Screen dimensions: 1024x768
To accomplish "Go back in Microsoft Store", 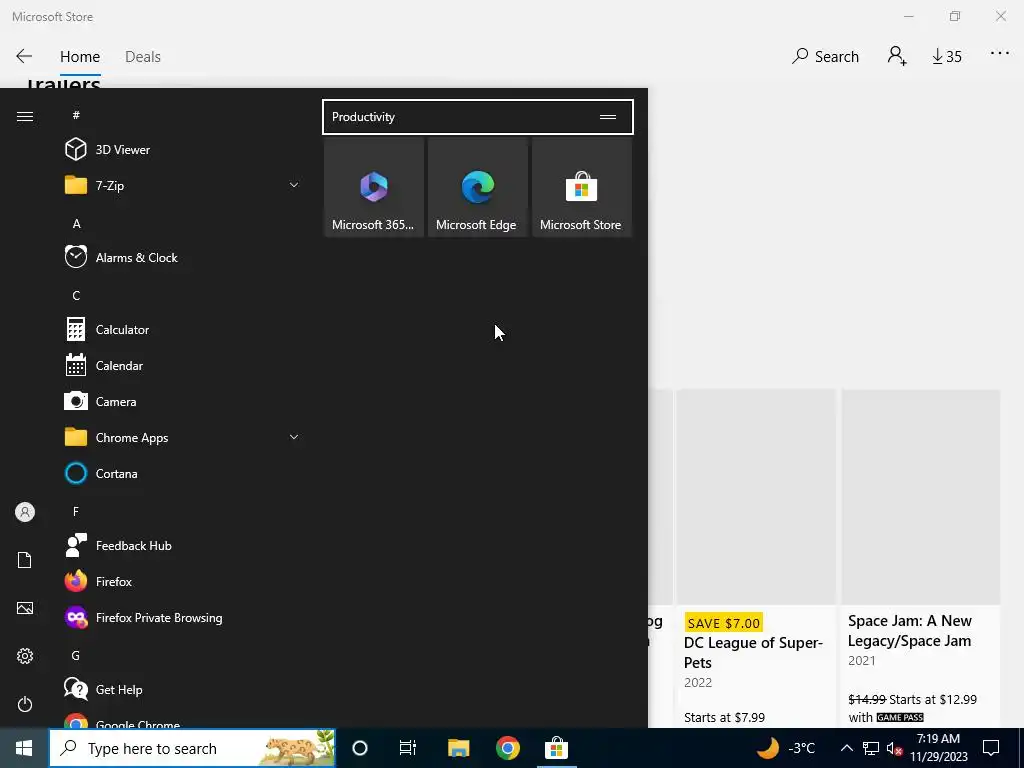I will 24,56.
